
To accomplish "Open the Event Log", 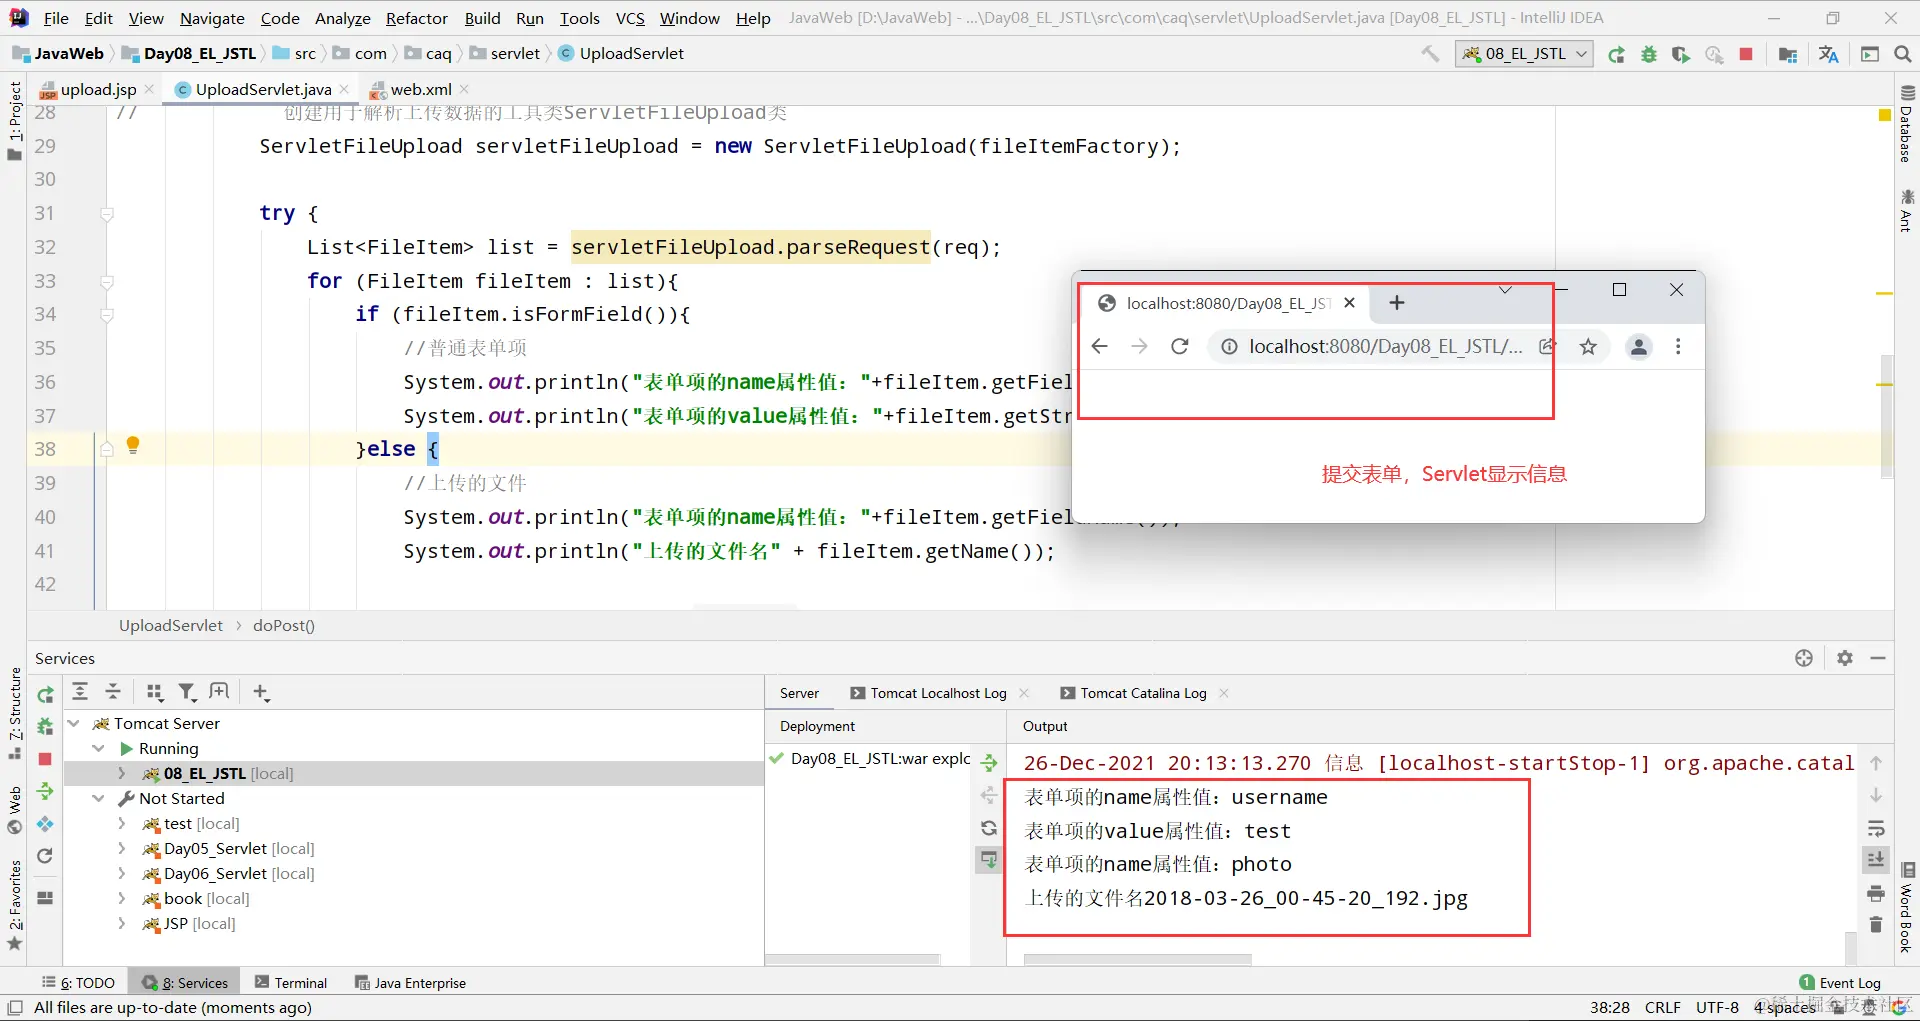I will (x=1839, y=983).
